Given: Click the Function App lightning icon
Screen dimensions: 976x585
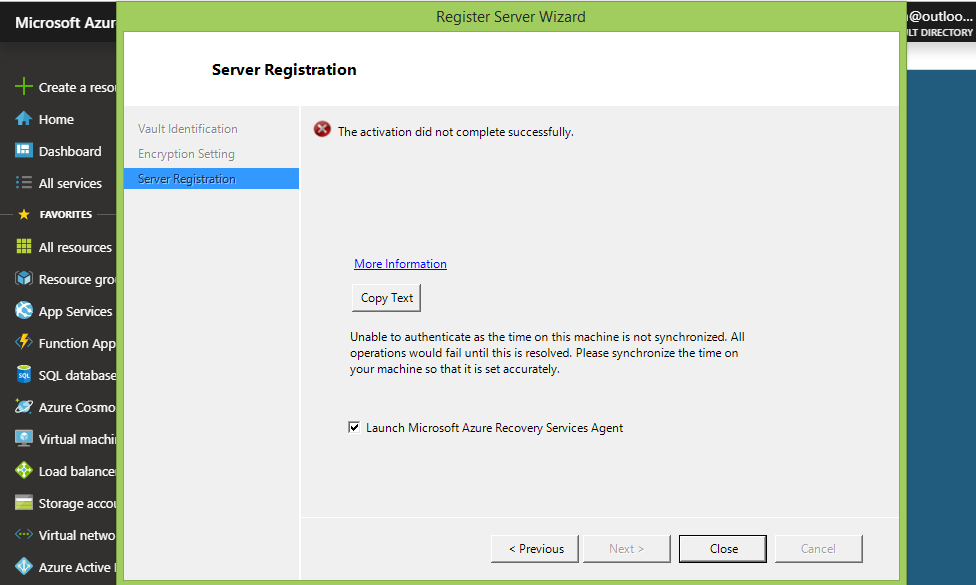Looking at the screenshot, I should coord(24,342).
